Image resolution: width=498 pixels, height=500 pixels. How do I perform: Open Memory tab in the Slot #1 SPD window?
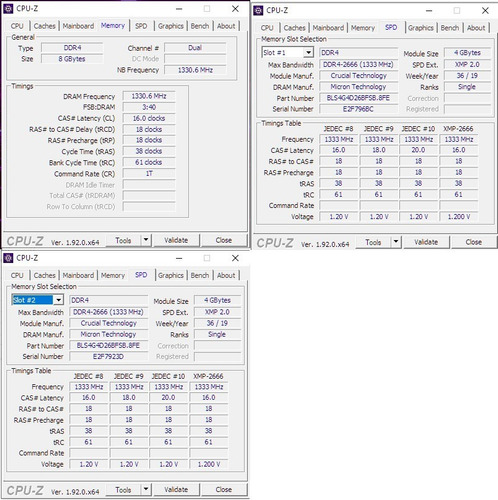(x=363, y=28)
